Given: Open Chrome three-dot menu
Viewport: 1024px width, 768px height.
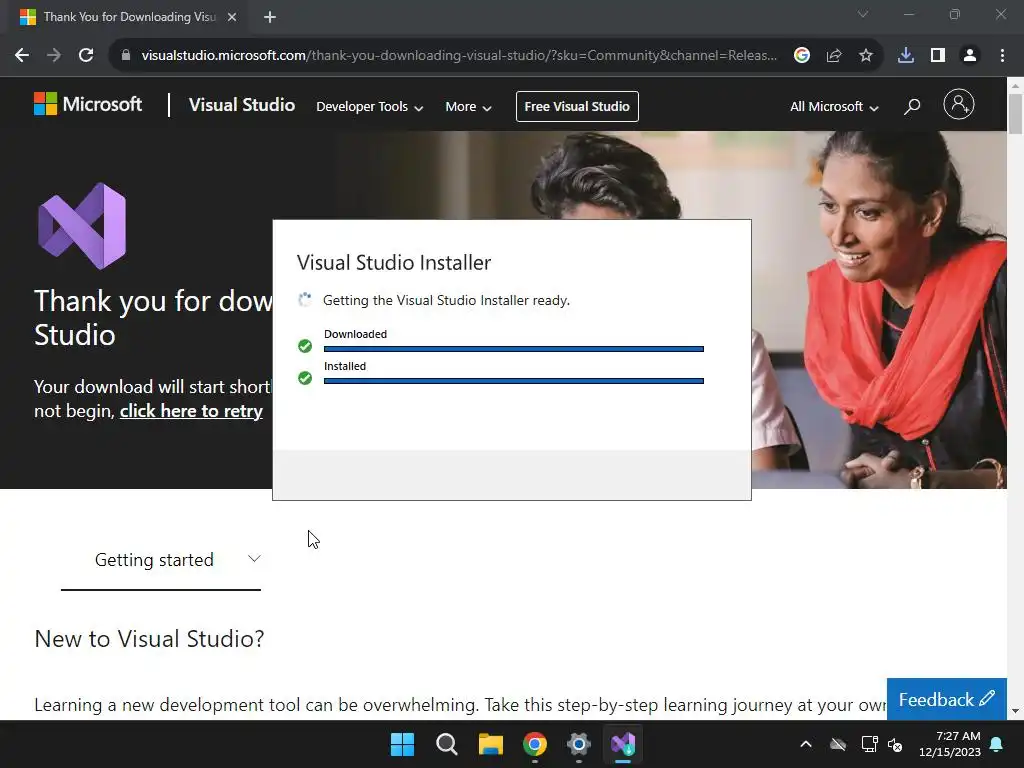Looking at the screenshot, I should (x=1002, y=56).
